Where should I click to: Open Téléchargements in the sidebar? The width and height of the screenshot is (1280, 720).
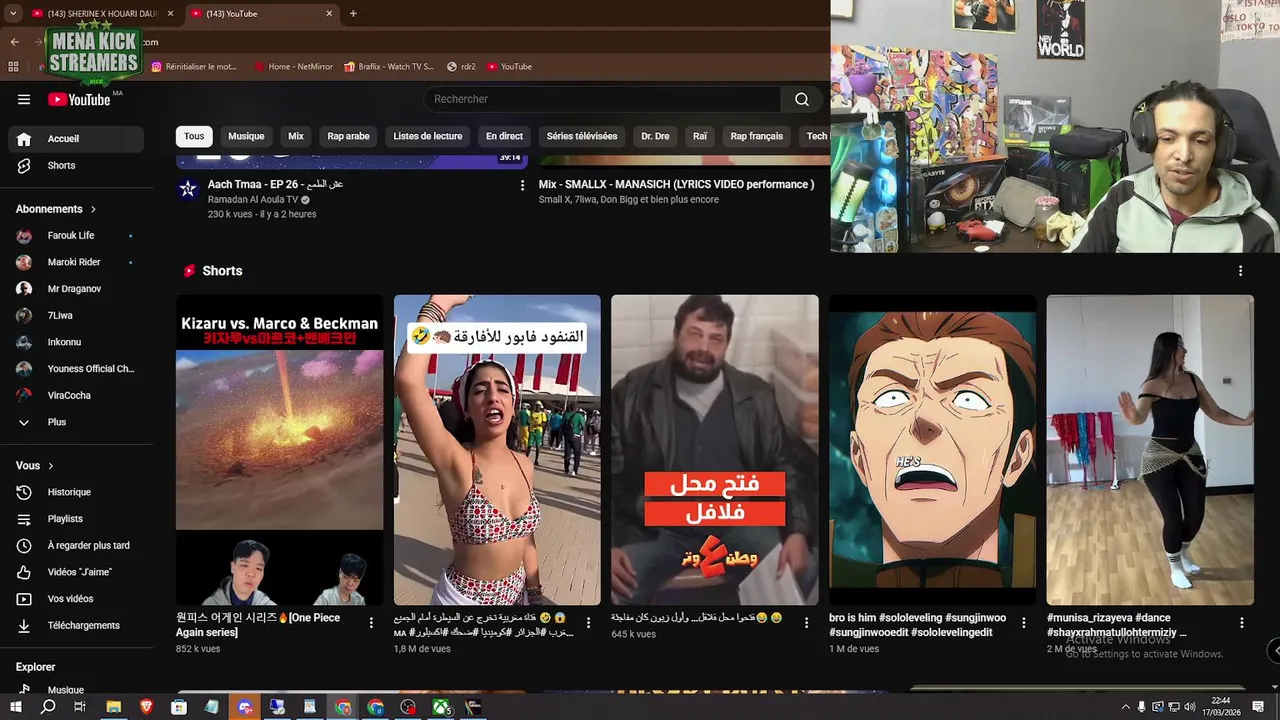pyautogui.click(x=76, y=626)
